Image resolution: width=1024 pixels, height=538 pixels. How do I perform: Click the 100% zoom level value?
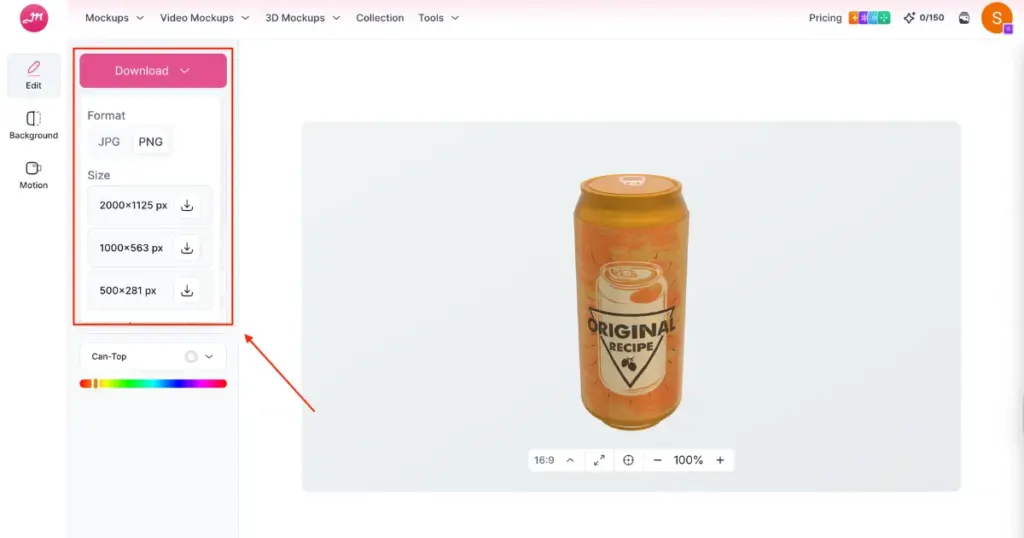click(x=688, y=460)
